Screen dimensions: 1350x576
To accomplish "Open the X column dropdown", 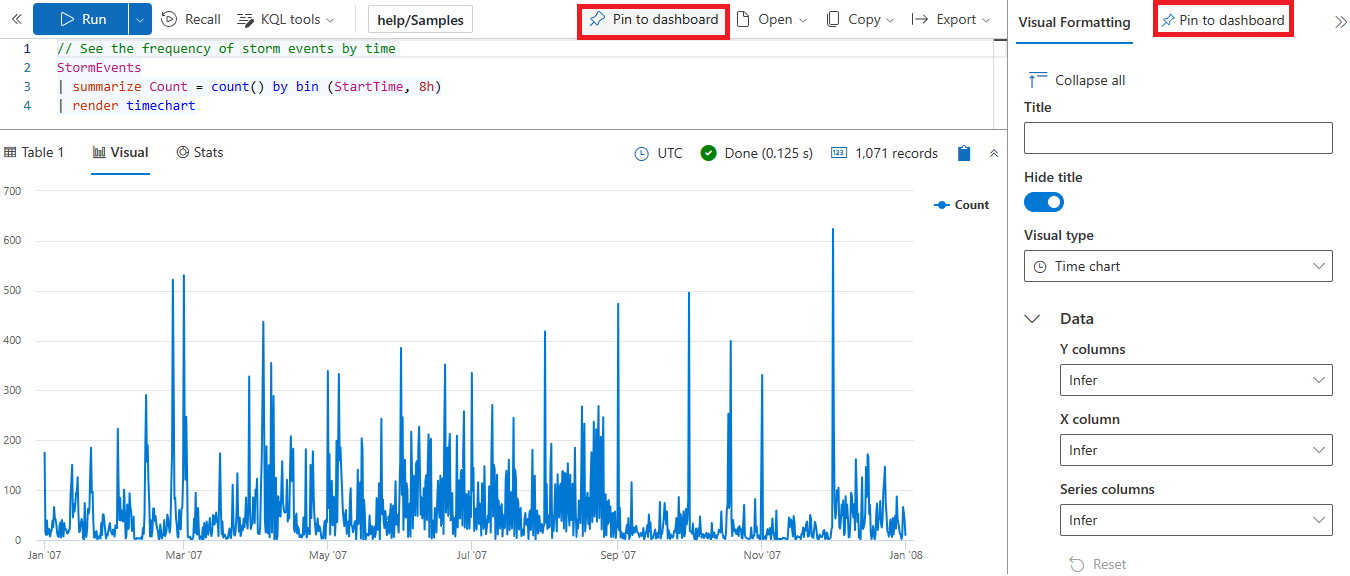I will [1196, 450].
